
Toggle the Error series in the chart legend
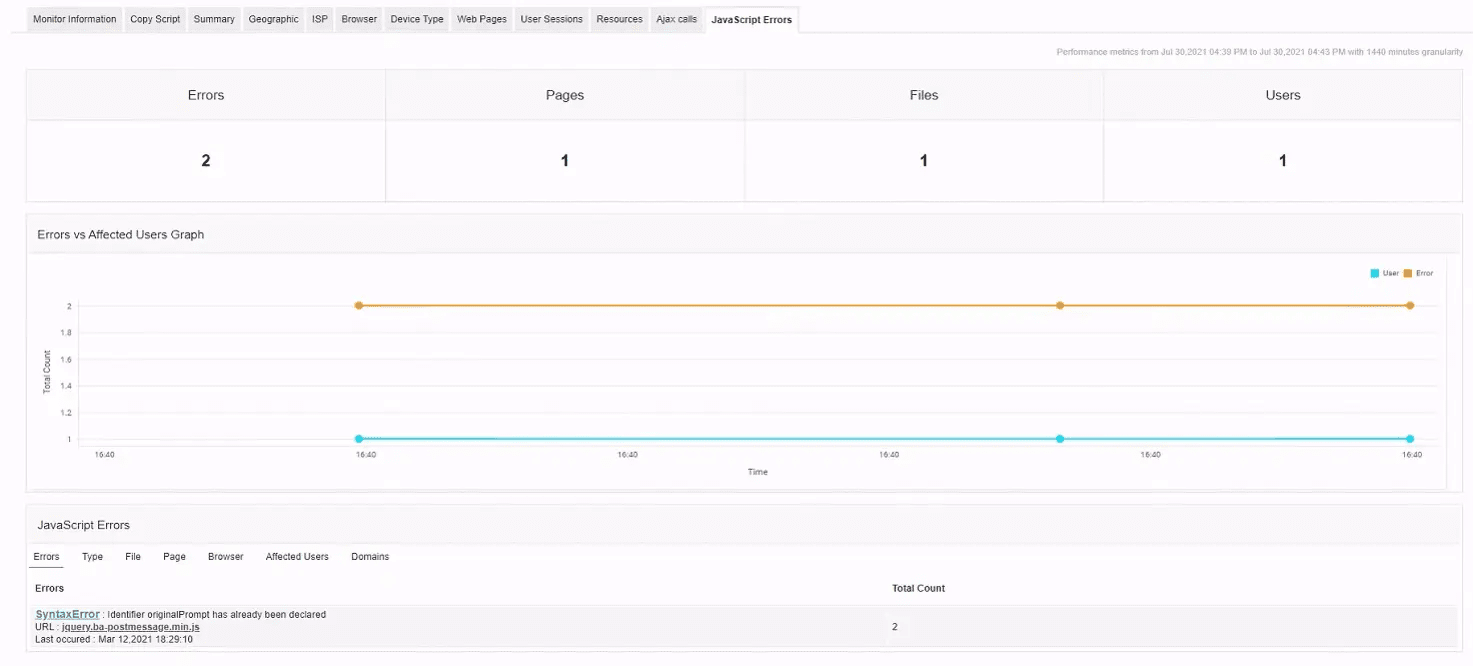1420,272
